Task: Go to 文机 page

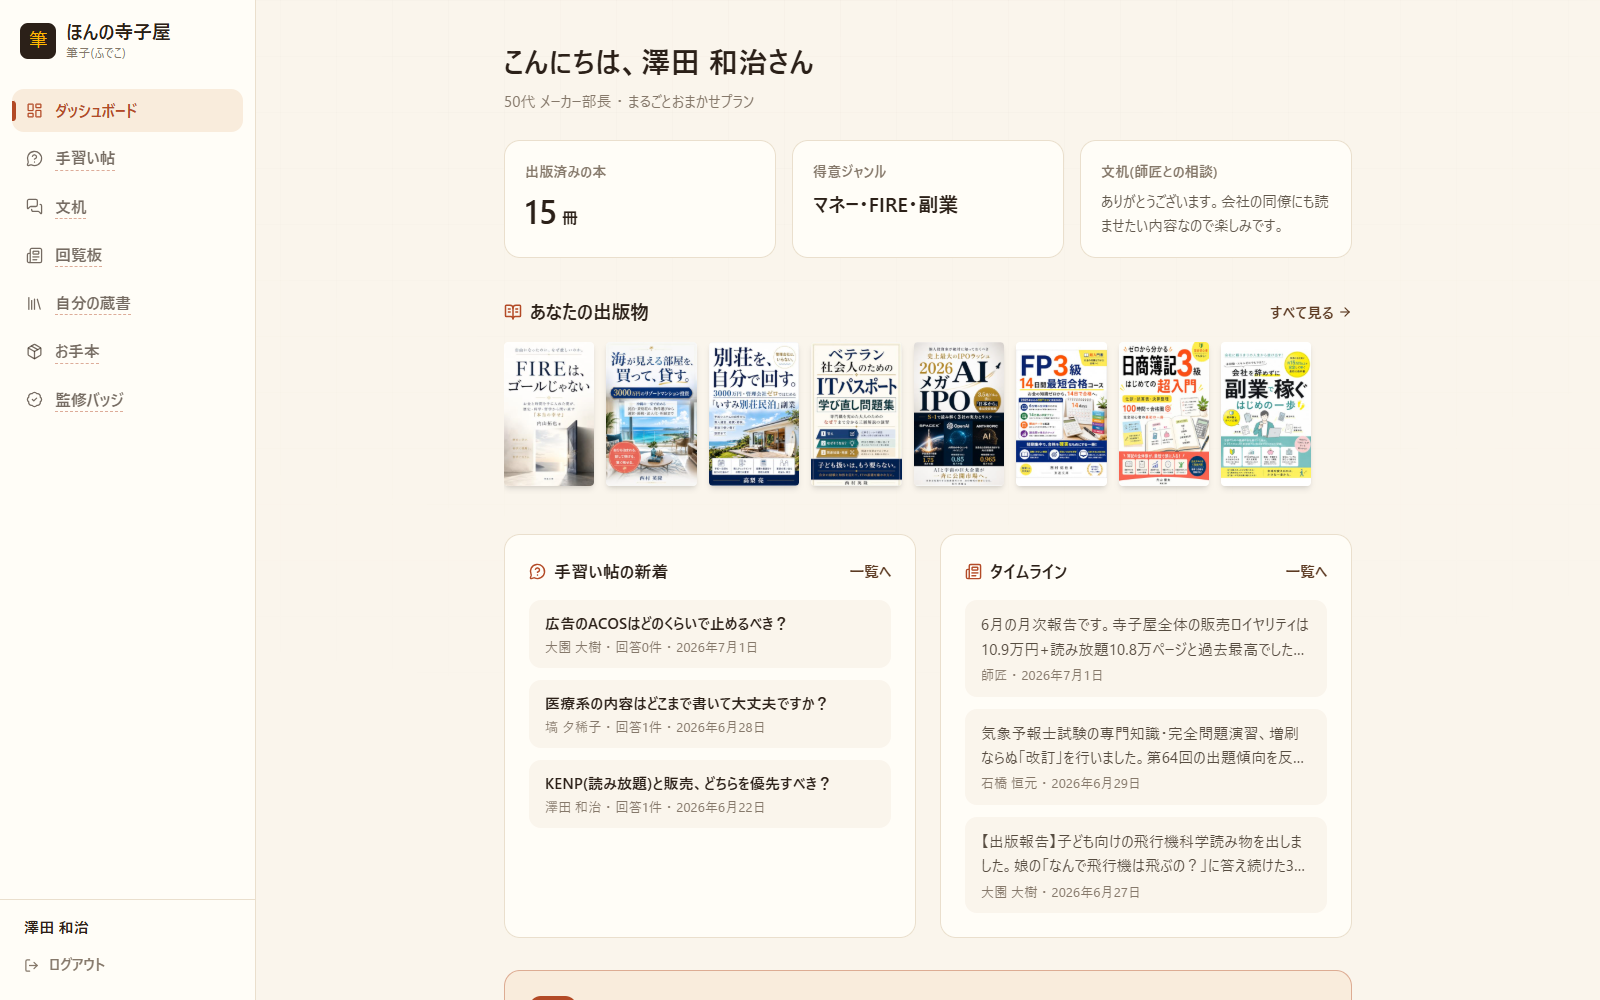Action: pos(128,207)
